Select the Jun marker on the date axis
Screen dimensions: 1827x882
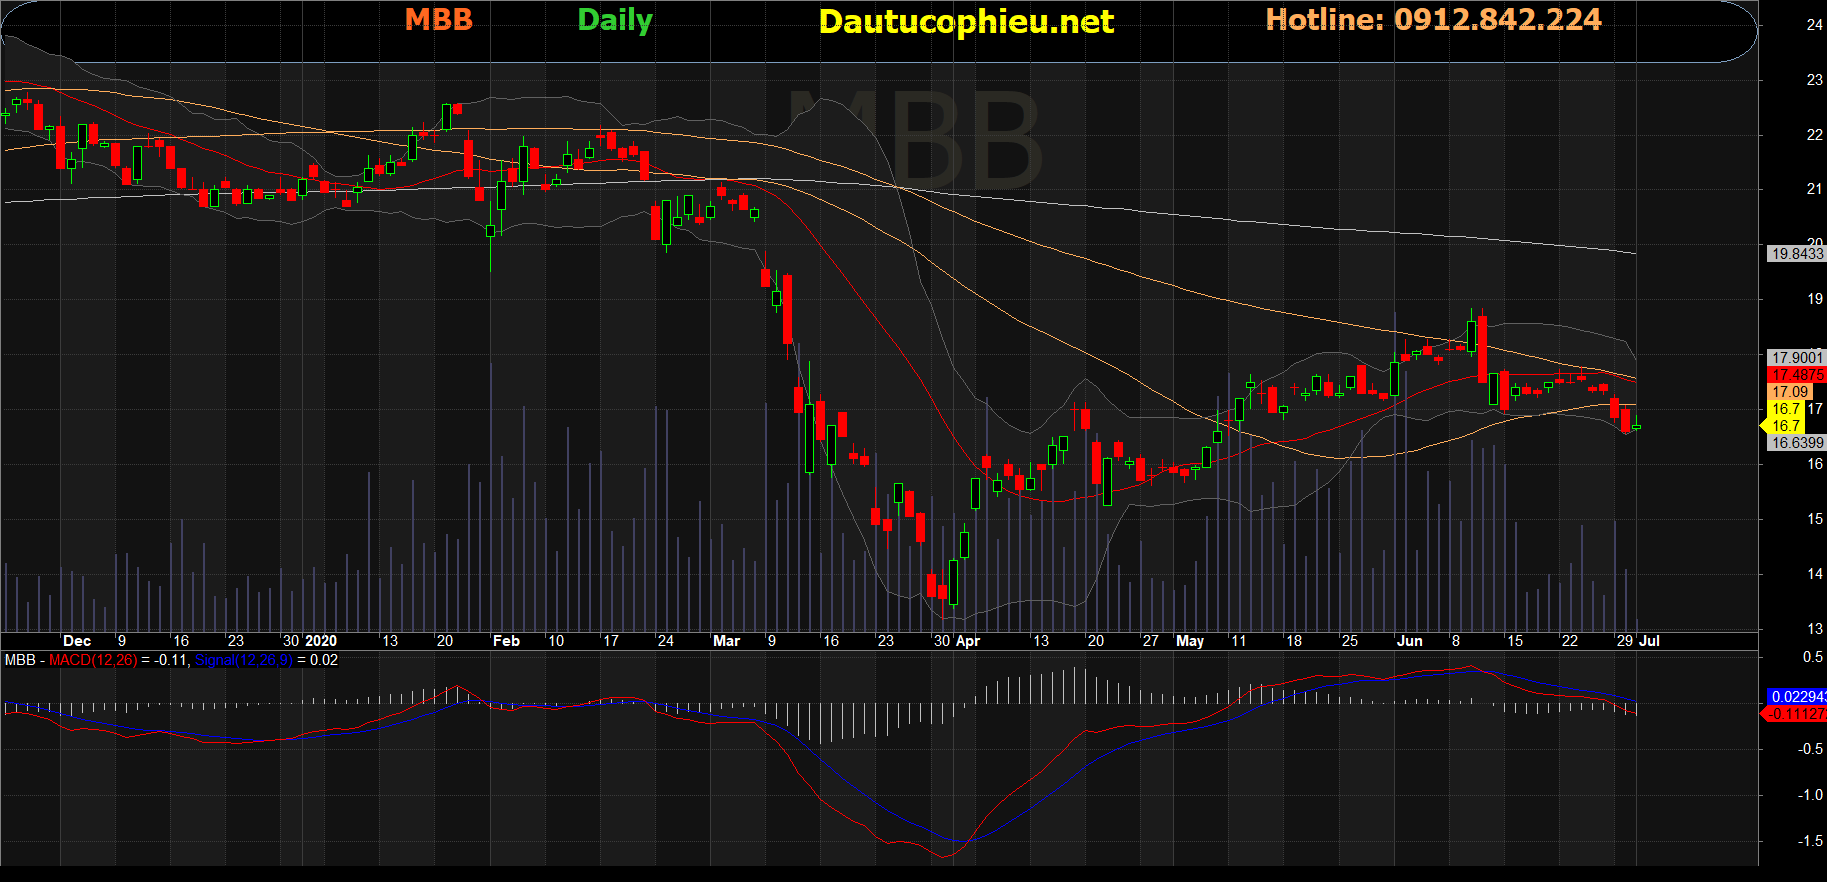point(1409,641)
